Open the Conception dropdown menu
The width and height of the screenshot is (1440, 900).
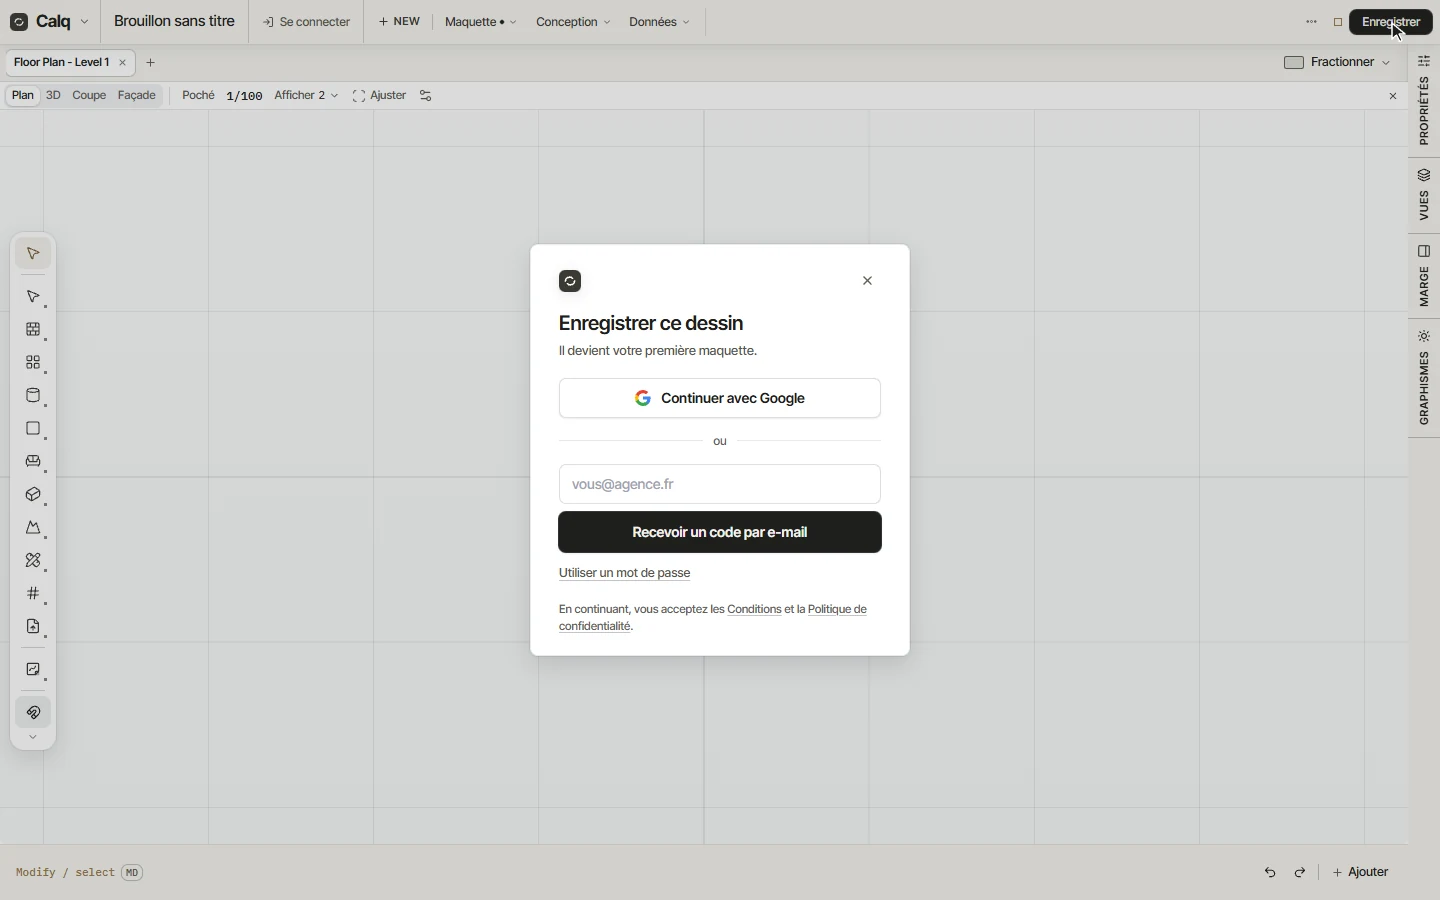(x=573, y=22)
